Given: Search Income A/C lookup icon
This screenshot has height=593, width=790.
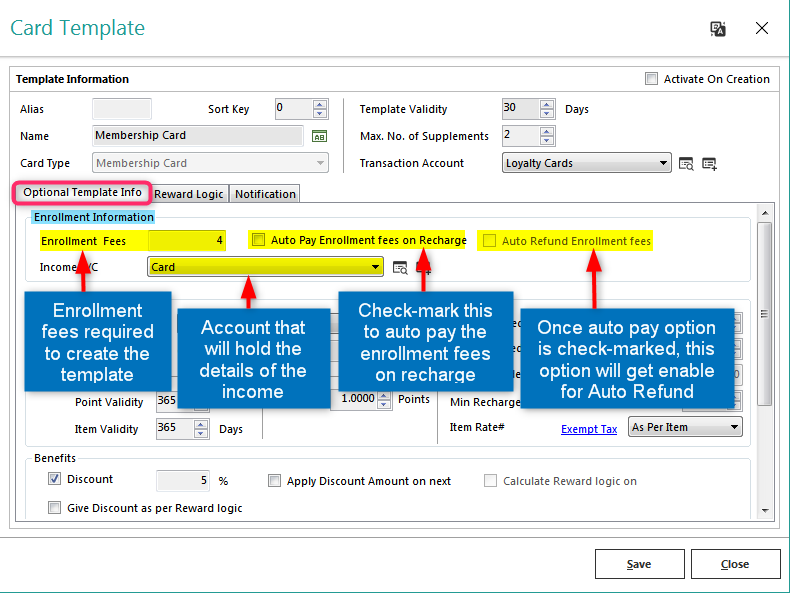Looking at the screenshot, I should 400,268.
